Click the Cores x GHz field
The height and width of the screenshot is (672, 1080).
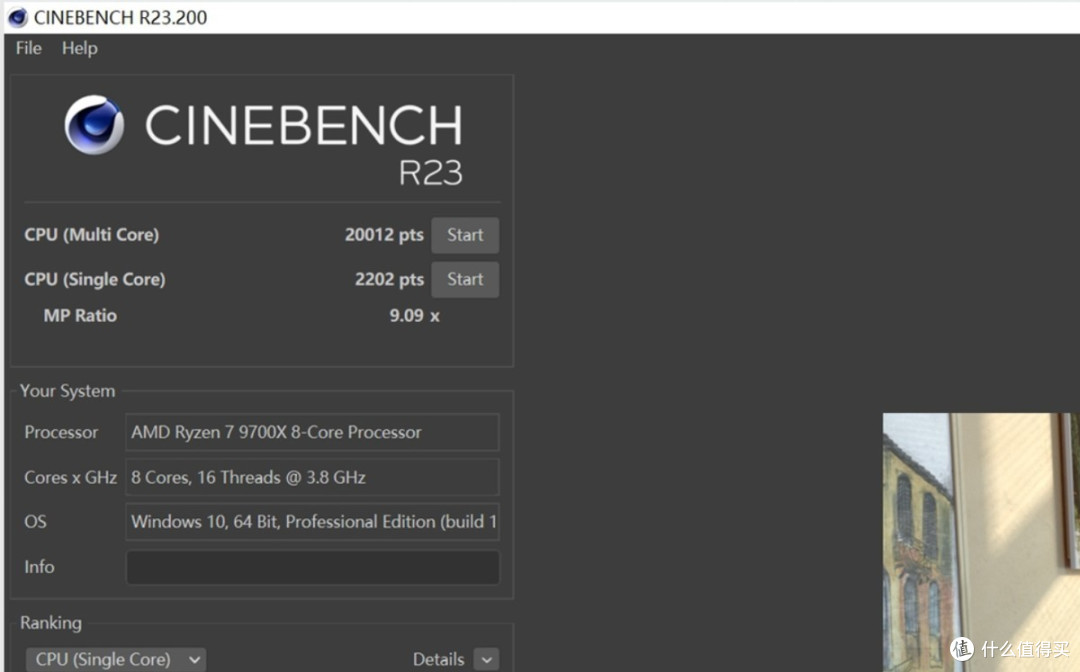click(312, 477)
